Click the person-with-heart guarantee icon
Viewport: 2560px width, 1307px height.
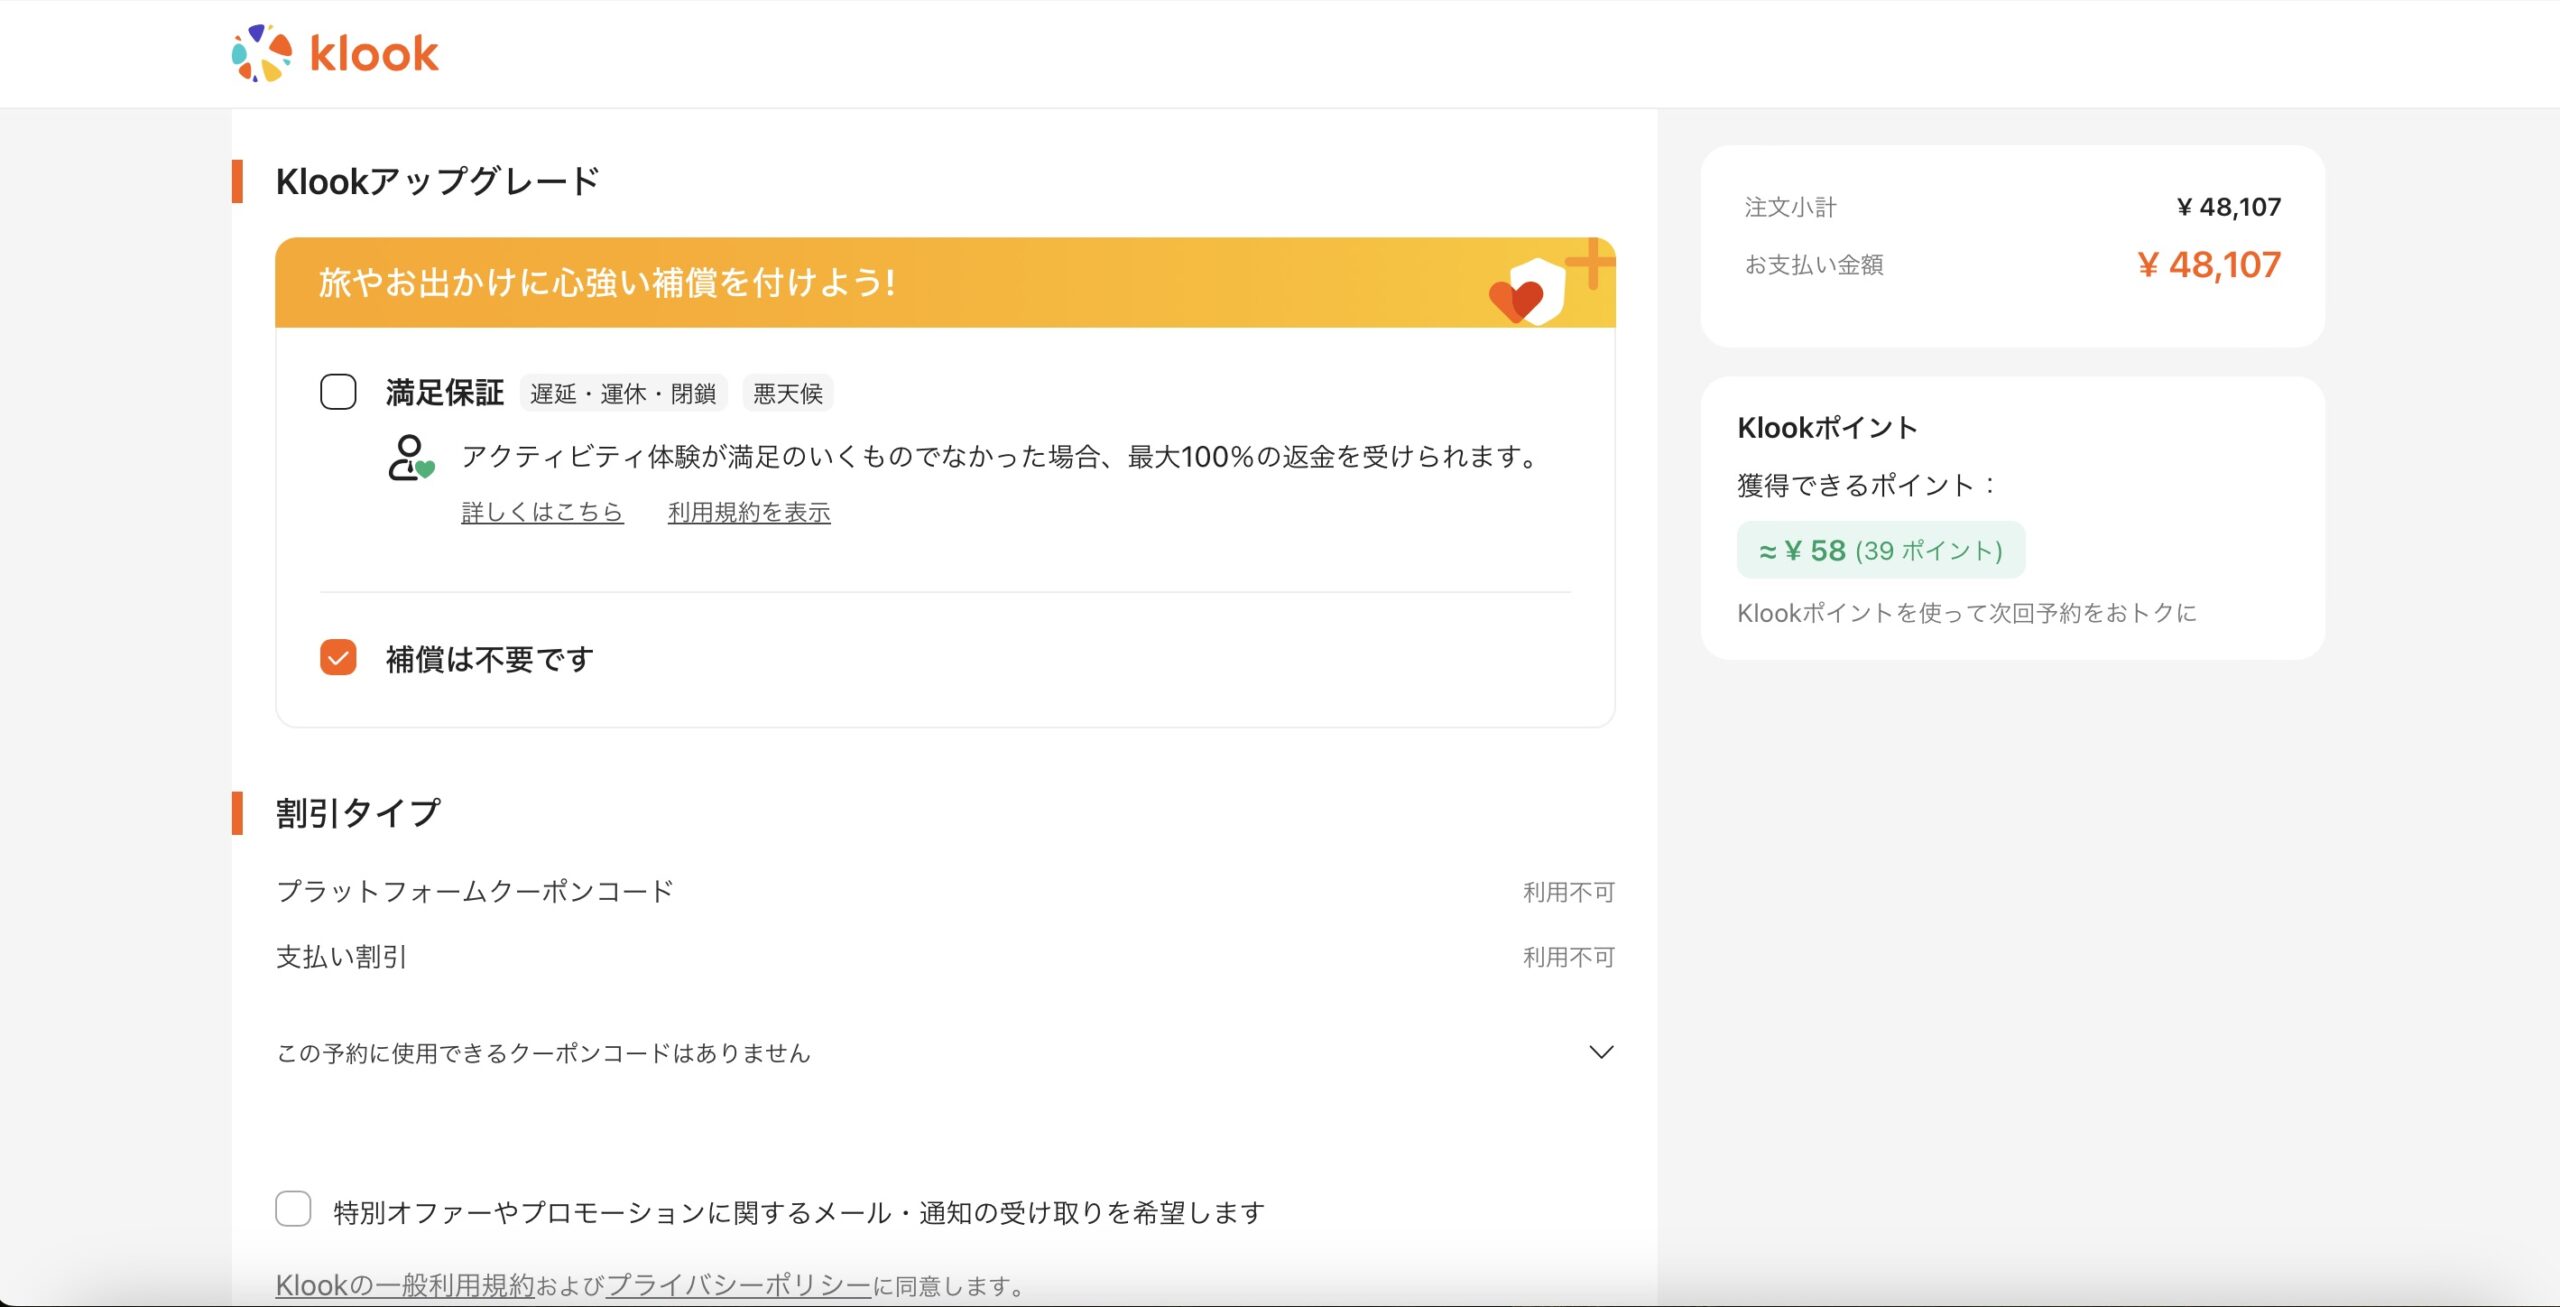410,458
